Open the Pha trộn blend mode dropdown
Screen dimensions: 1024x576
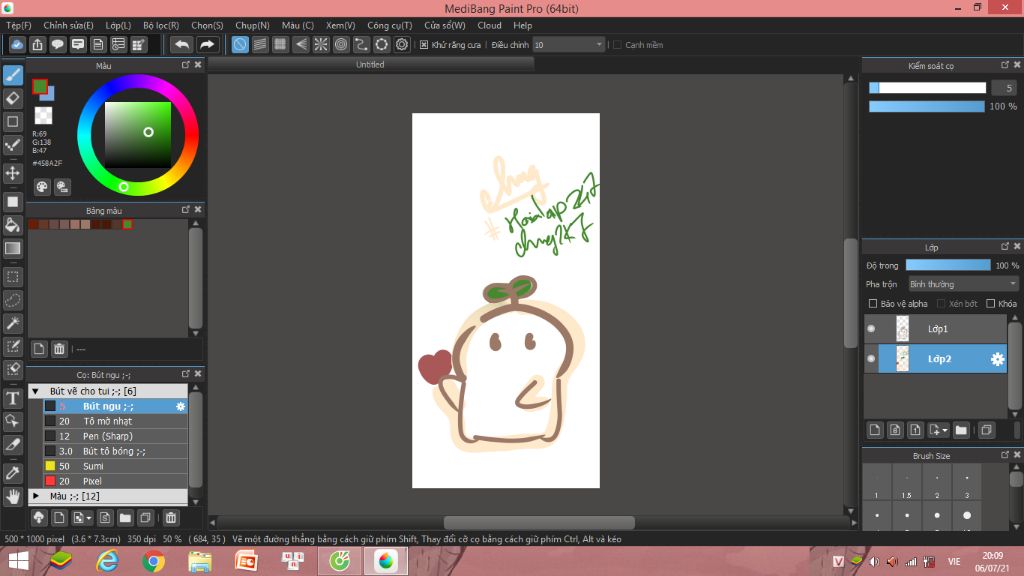[963, 284]
